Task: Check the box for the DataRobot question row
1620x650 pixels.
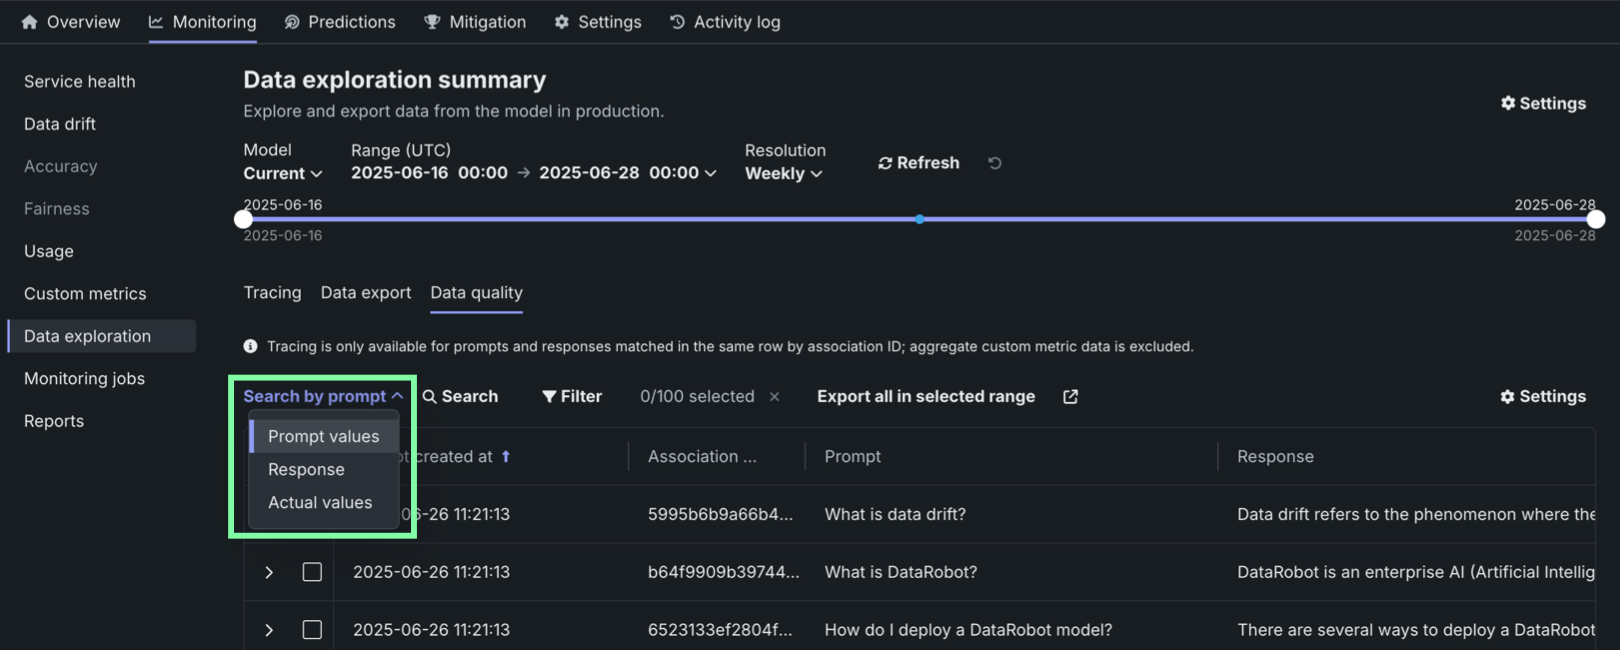Action: [312, 572]
